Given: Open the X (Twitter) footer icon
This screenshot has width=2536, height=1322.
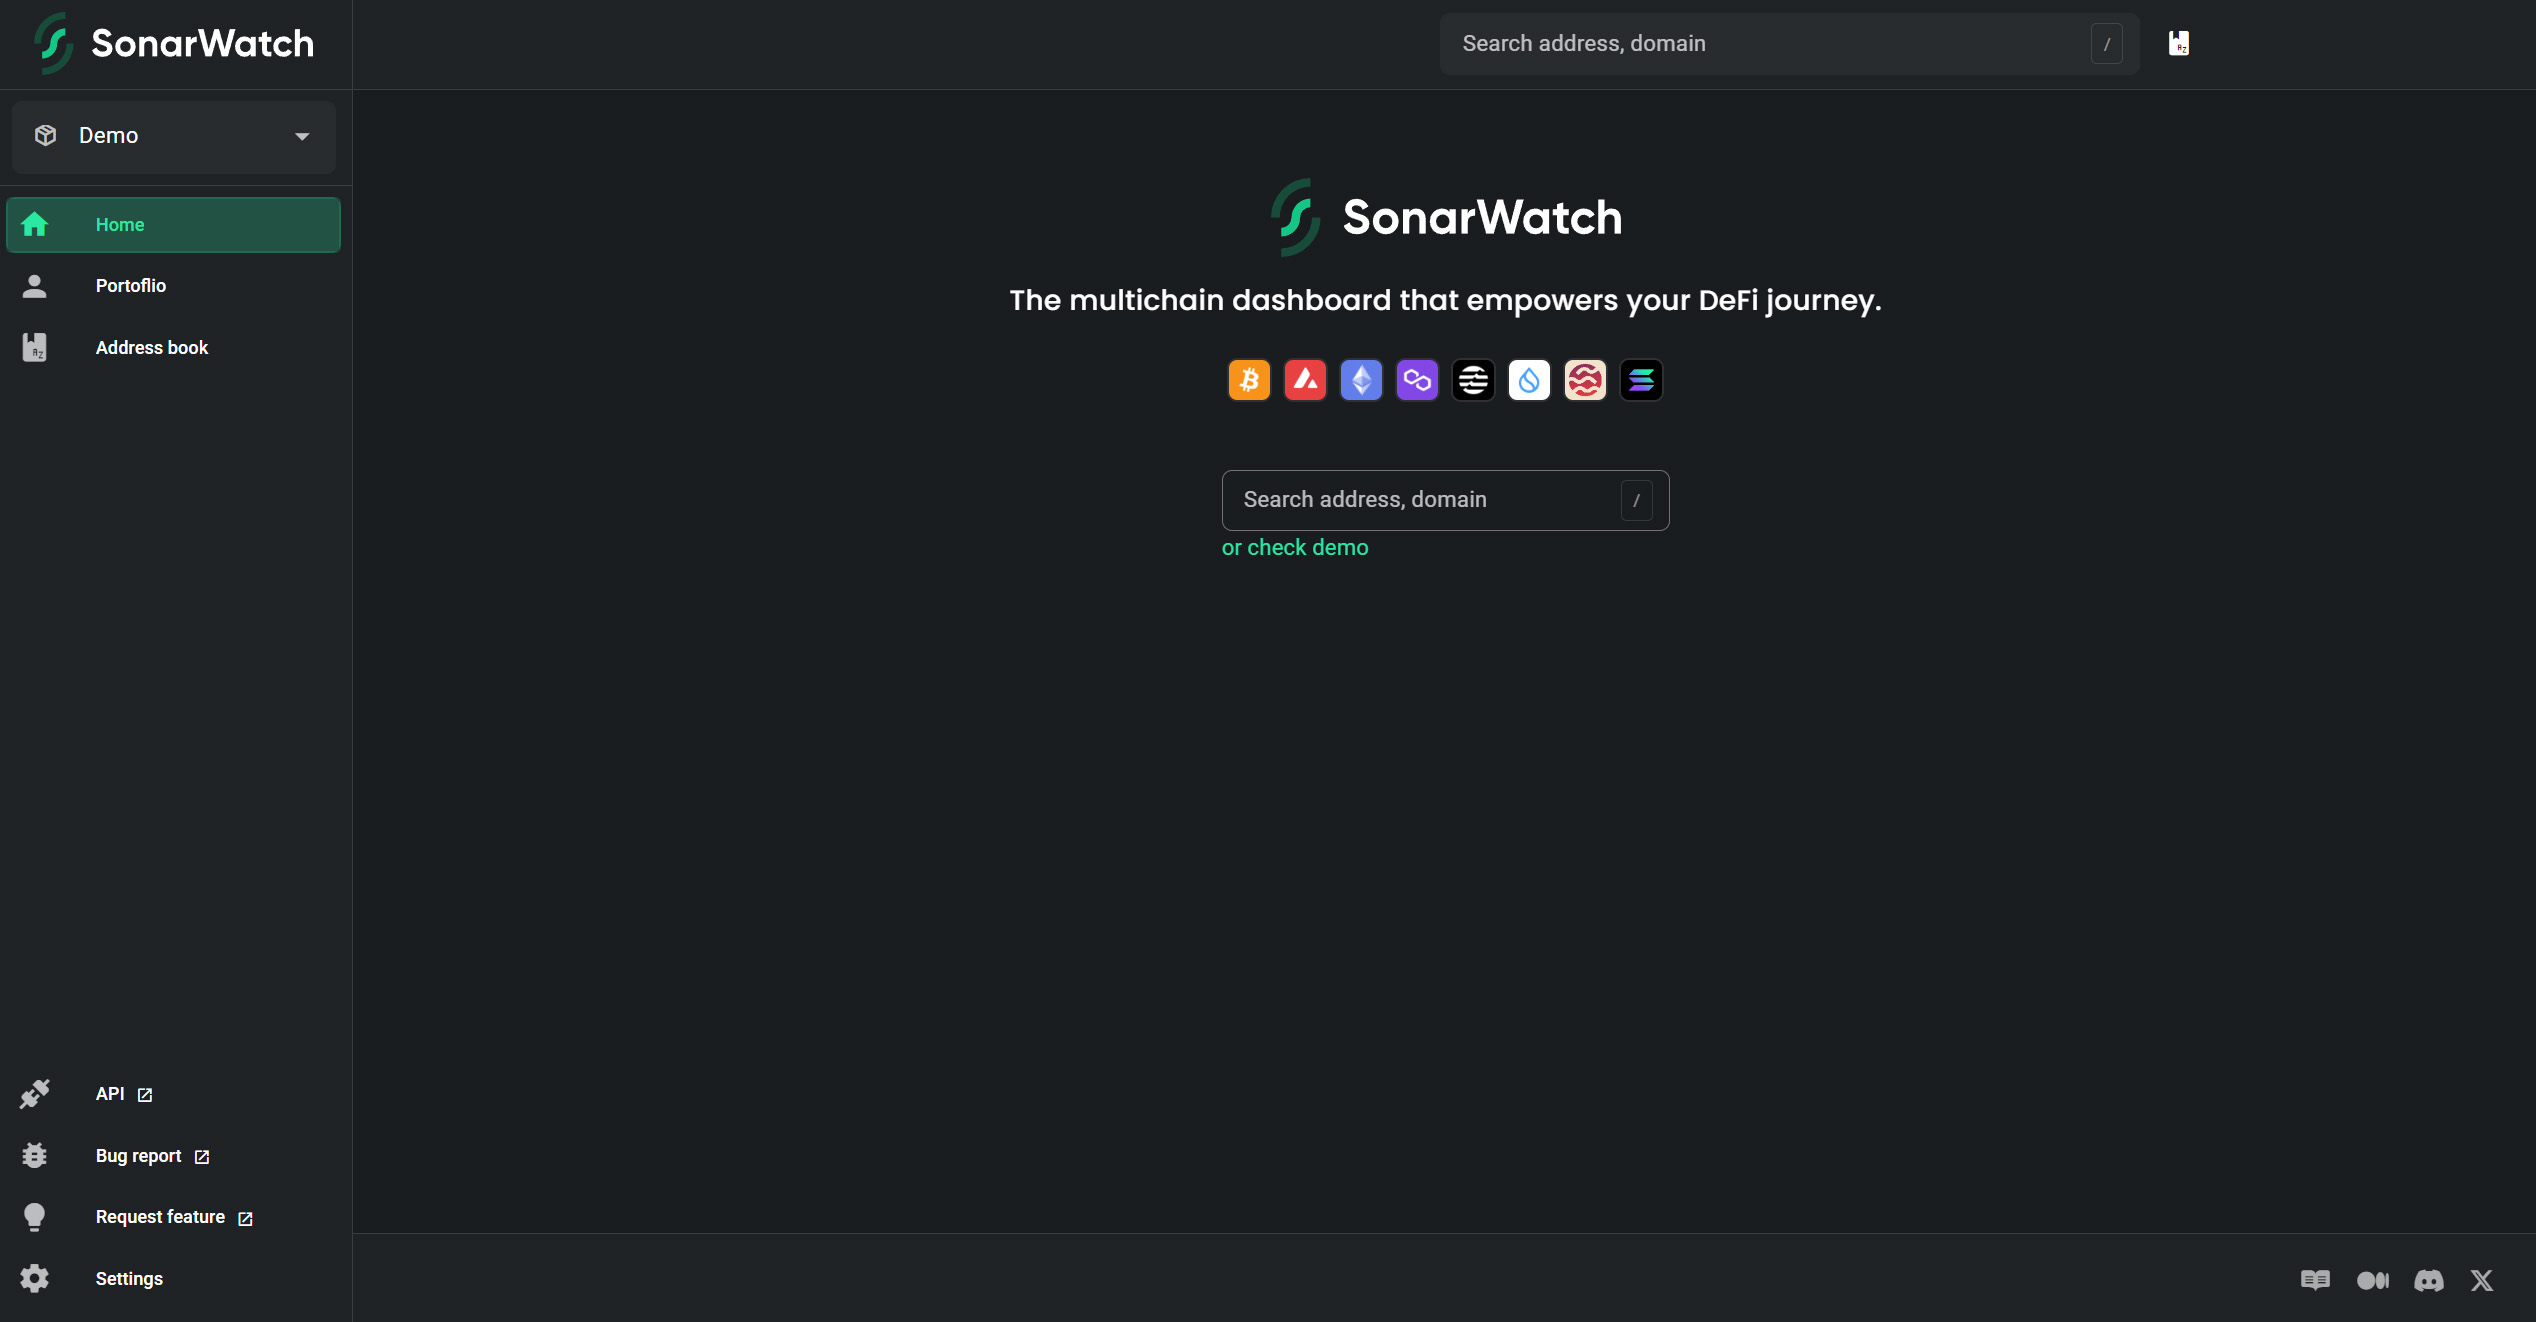Looking at the screenshot, I should click(x=2482, y=1280).
